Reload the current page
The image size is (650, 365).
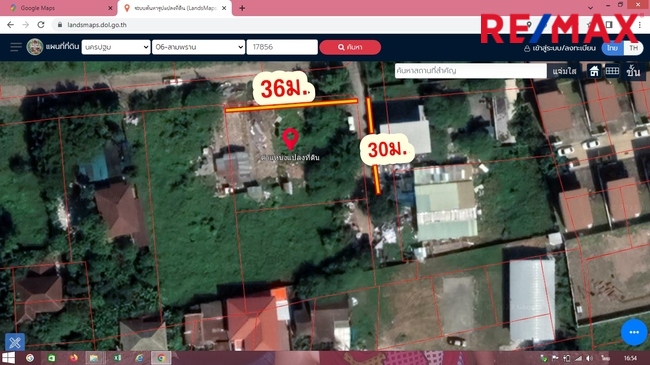(41, 25)
